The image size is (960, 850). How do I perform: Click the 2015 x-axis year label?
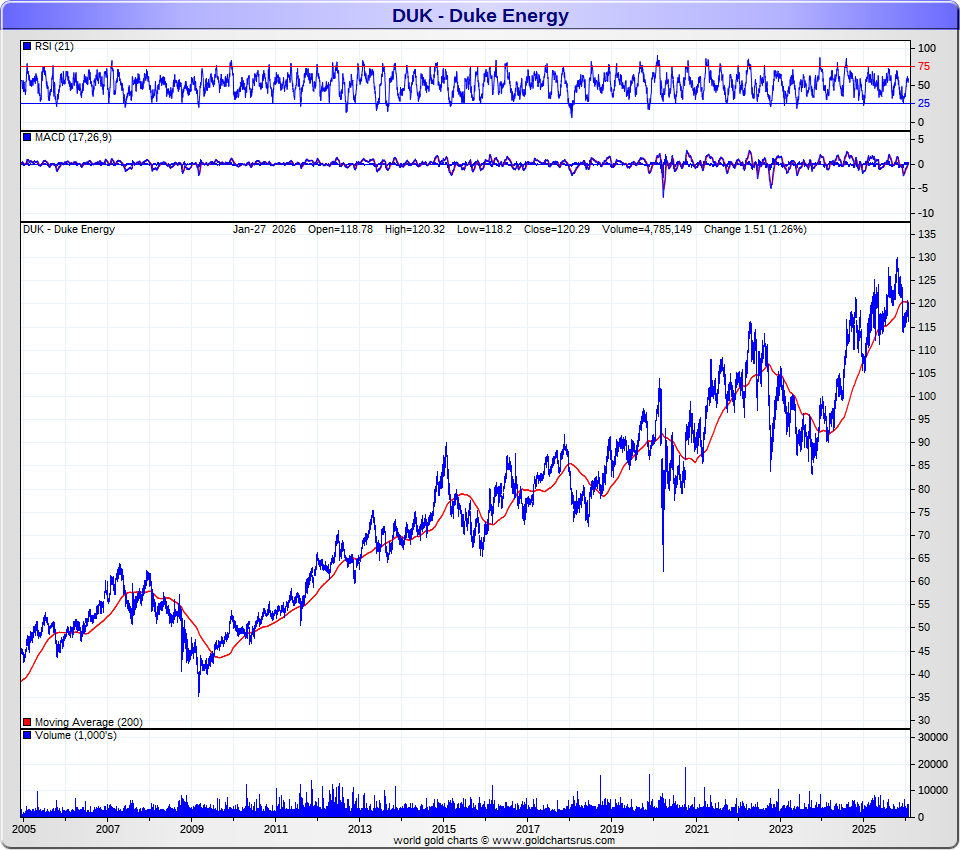tap(444, 829)
